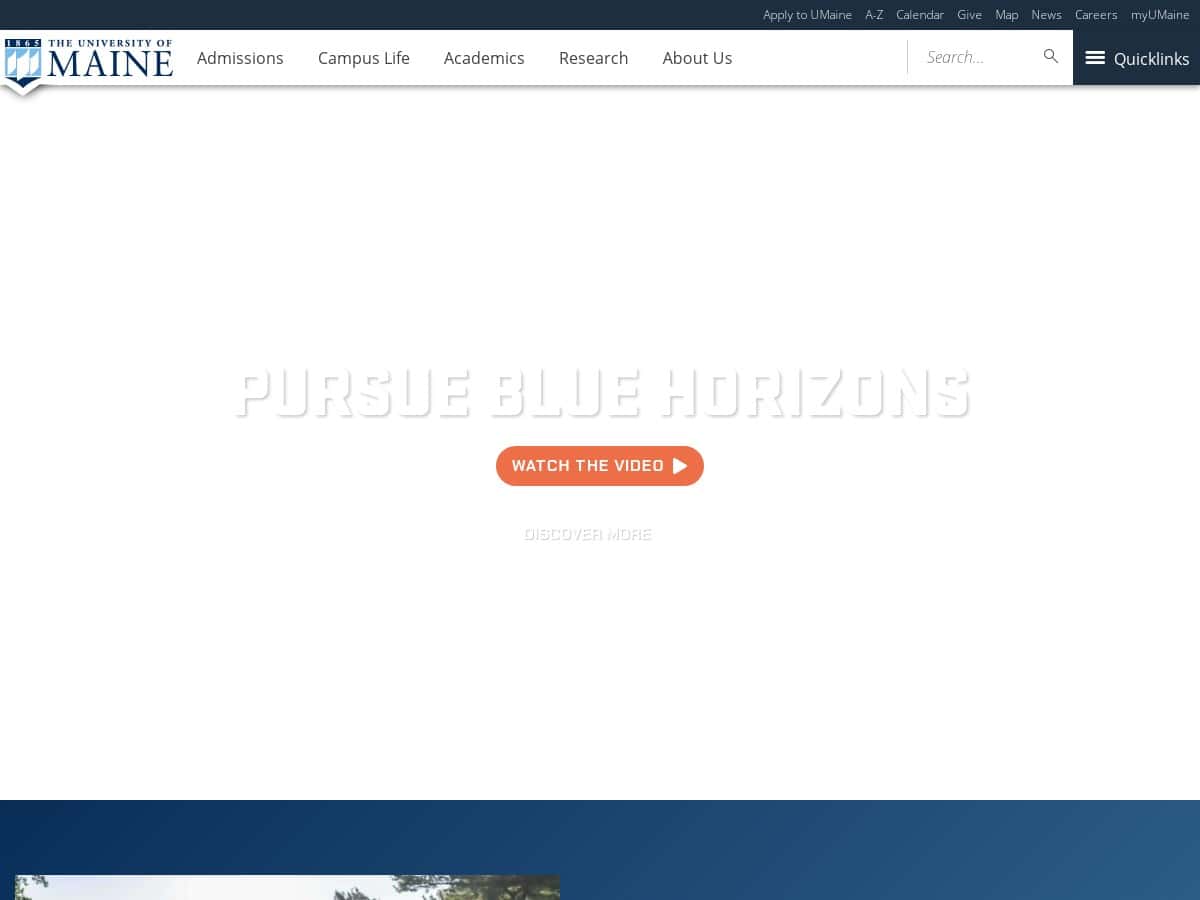Screen dimensions: 1200x900
Task: Click the Give link
Action: coord(969,15)
